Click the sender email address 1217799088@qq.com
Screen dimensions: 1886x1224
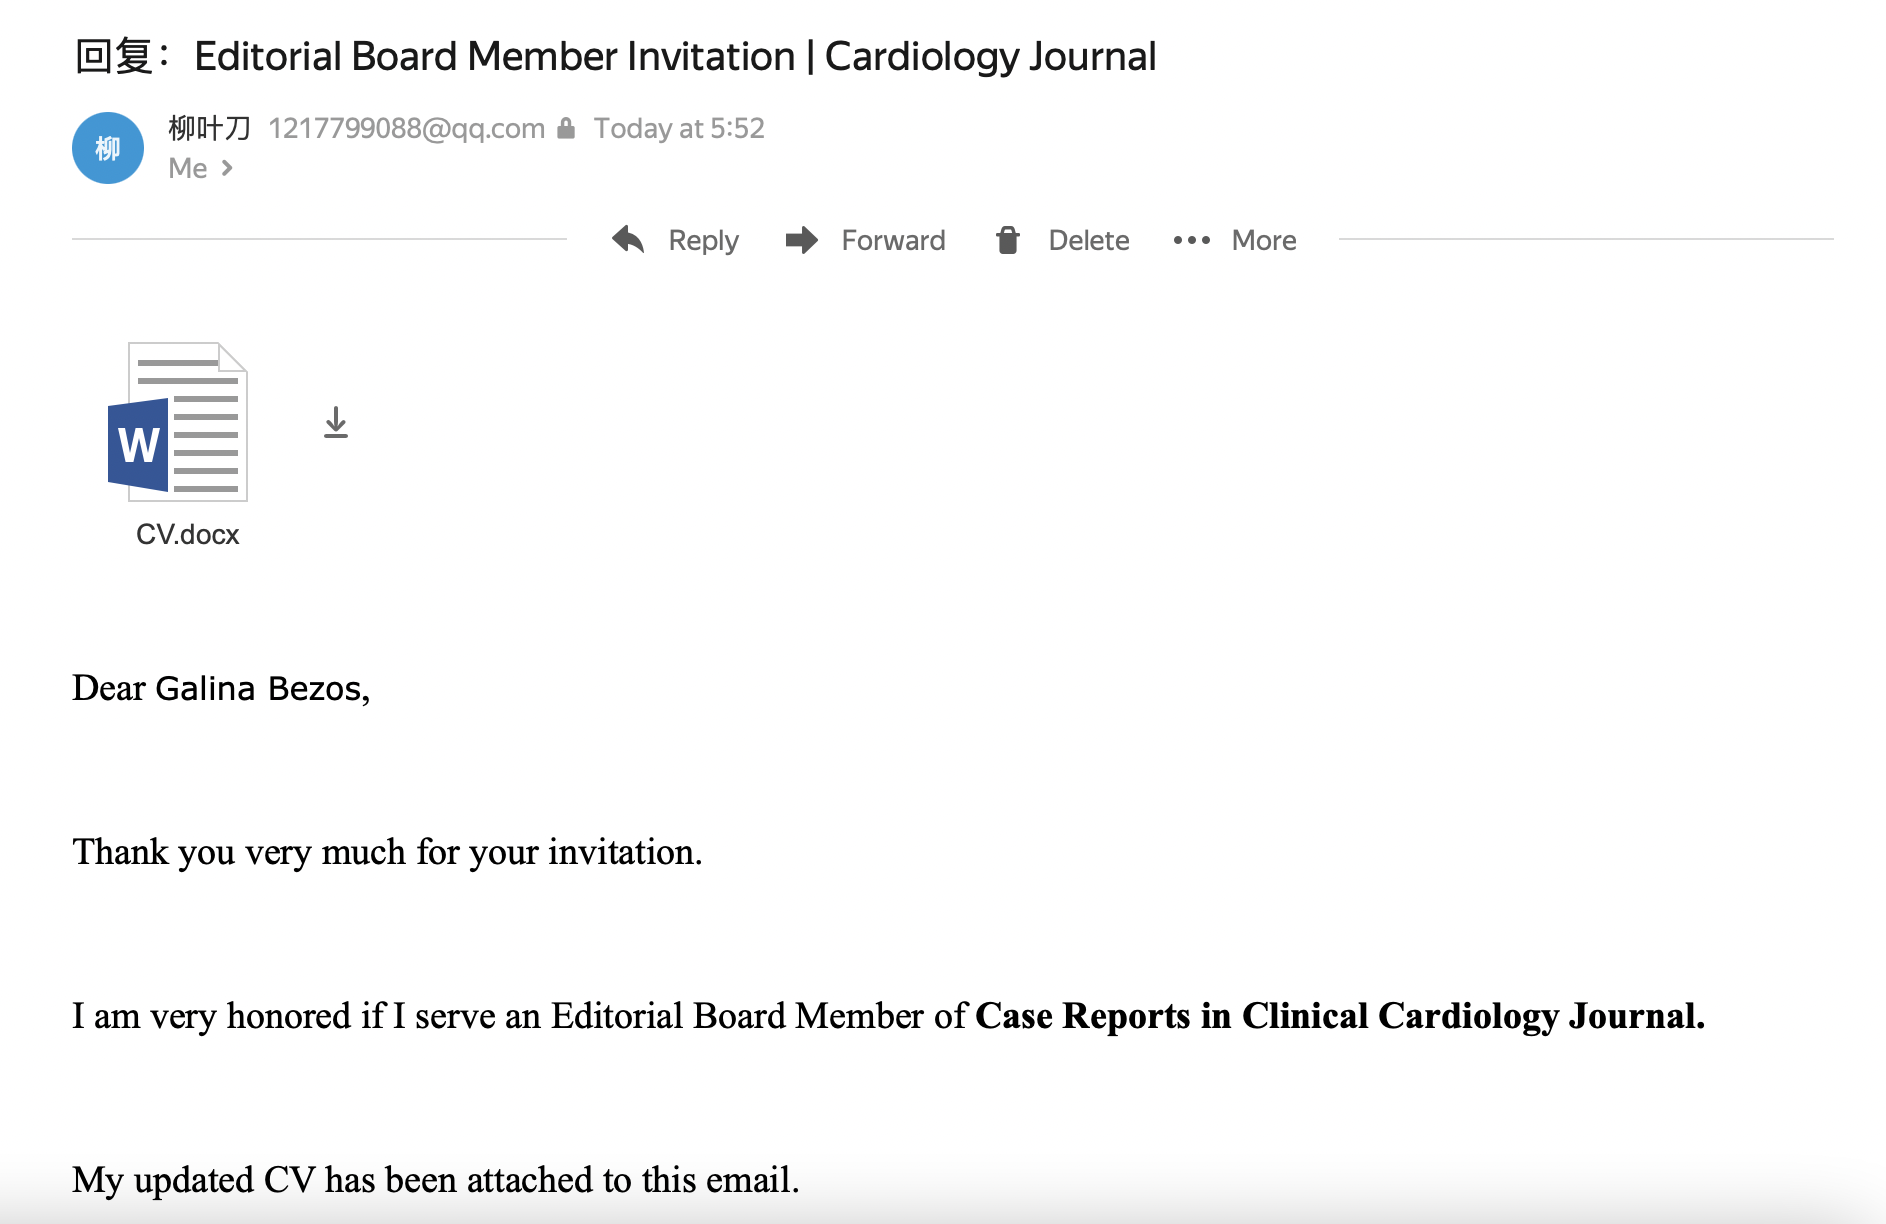point(406,128)
